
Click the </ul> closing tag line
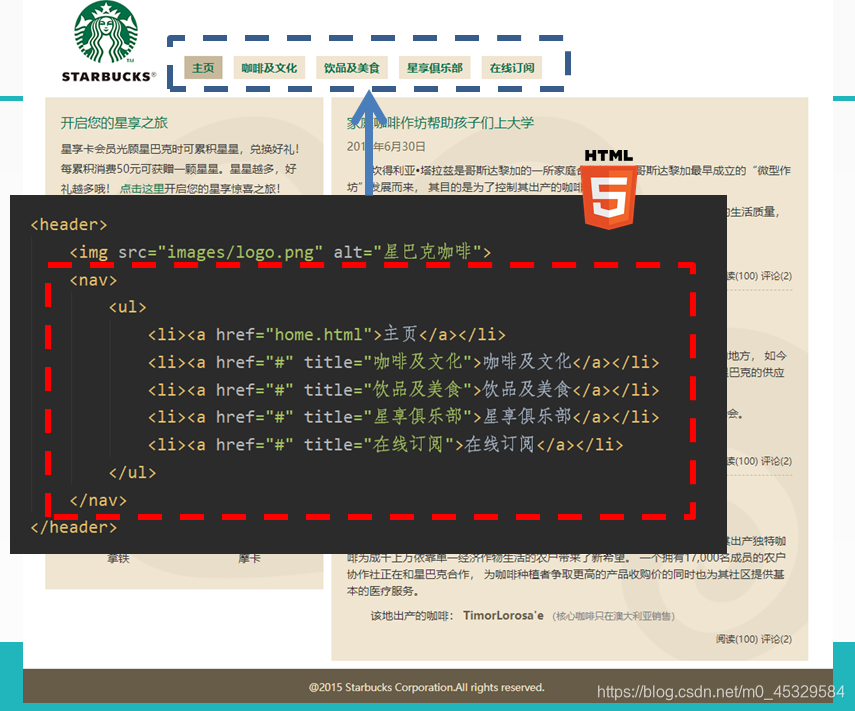[133, 472]
